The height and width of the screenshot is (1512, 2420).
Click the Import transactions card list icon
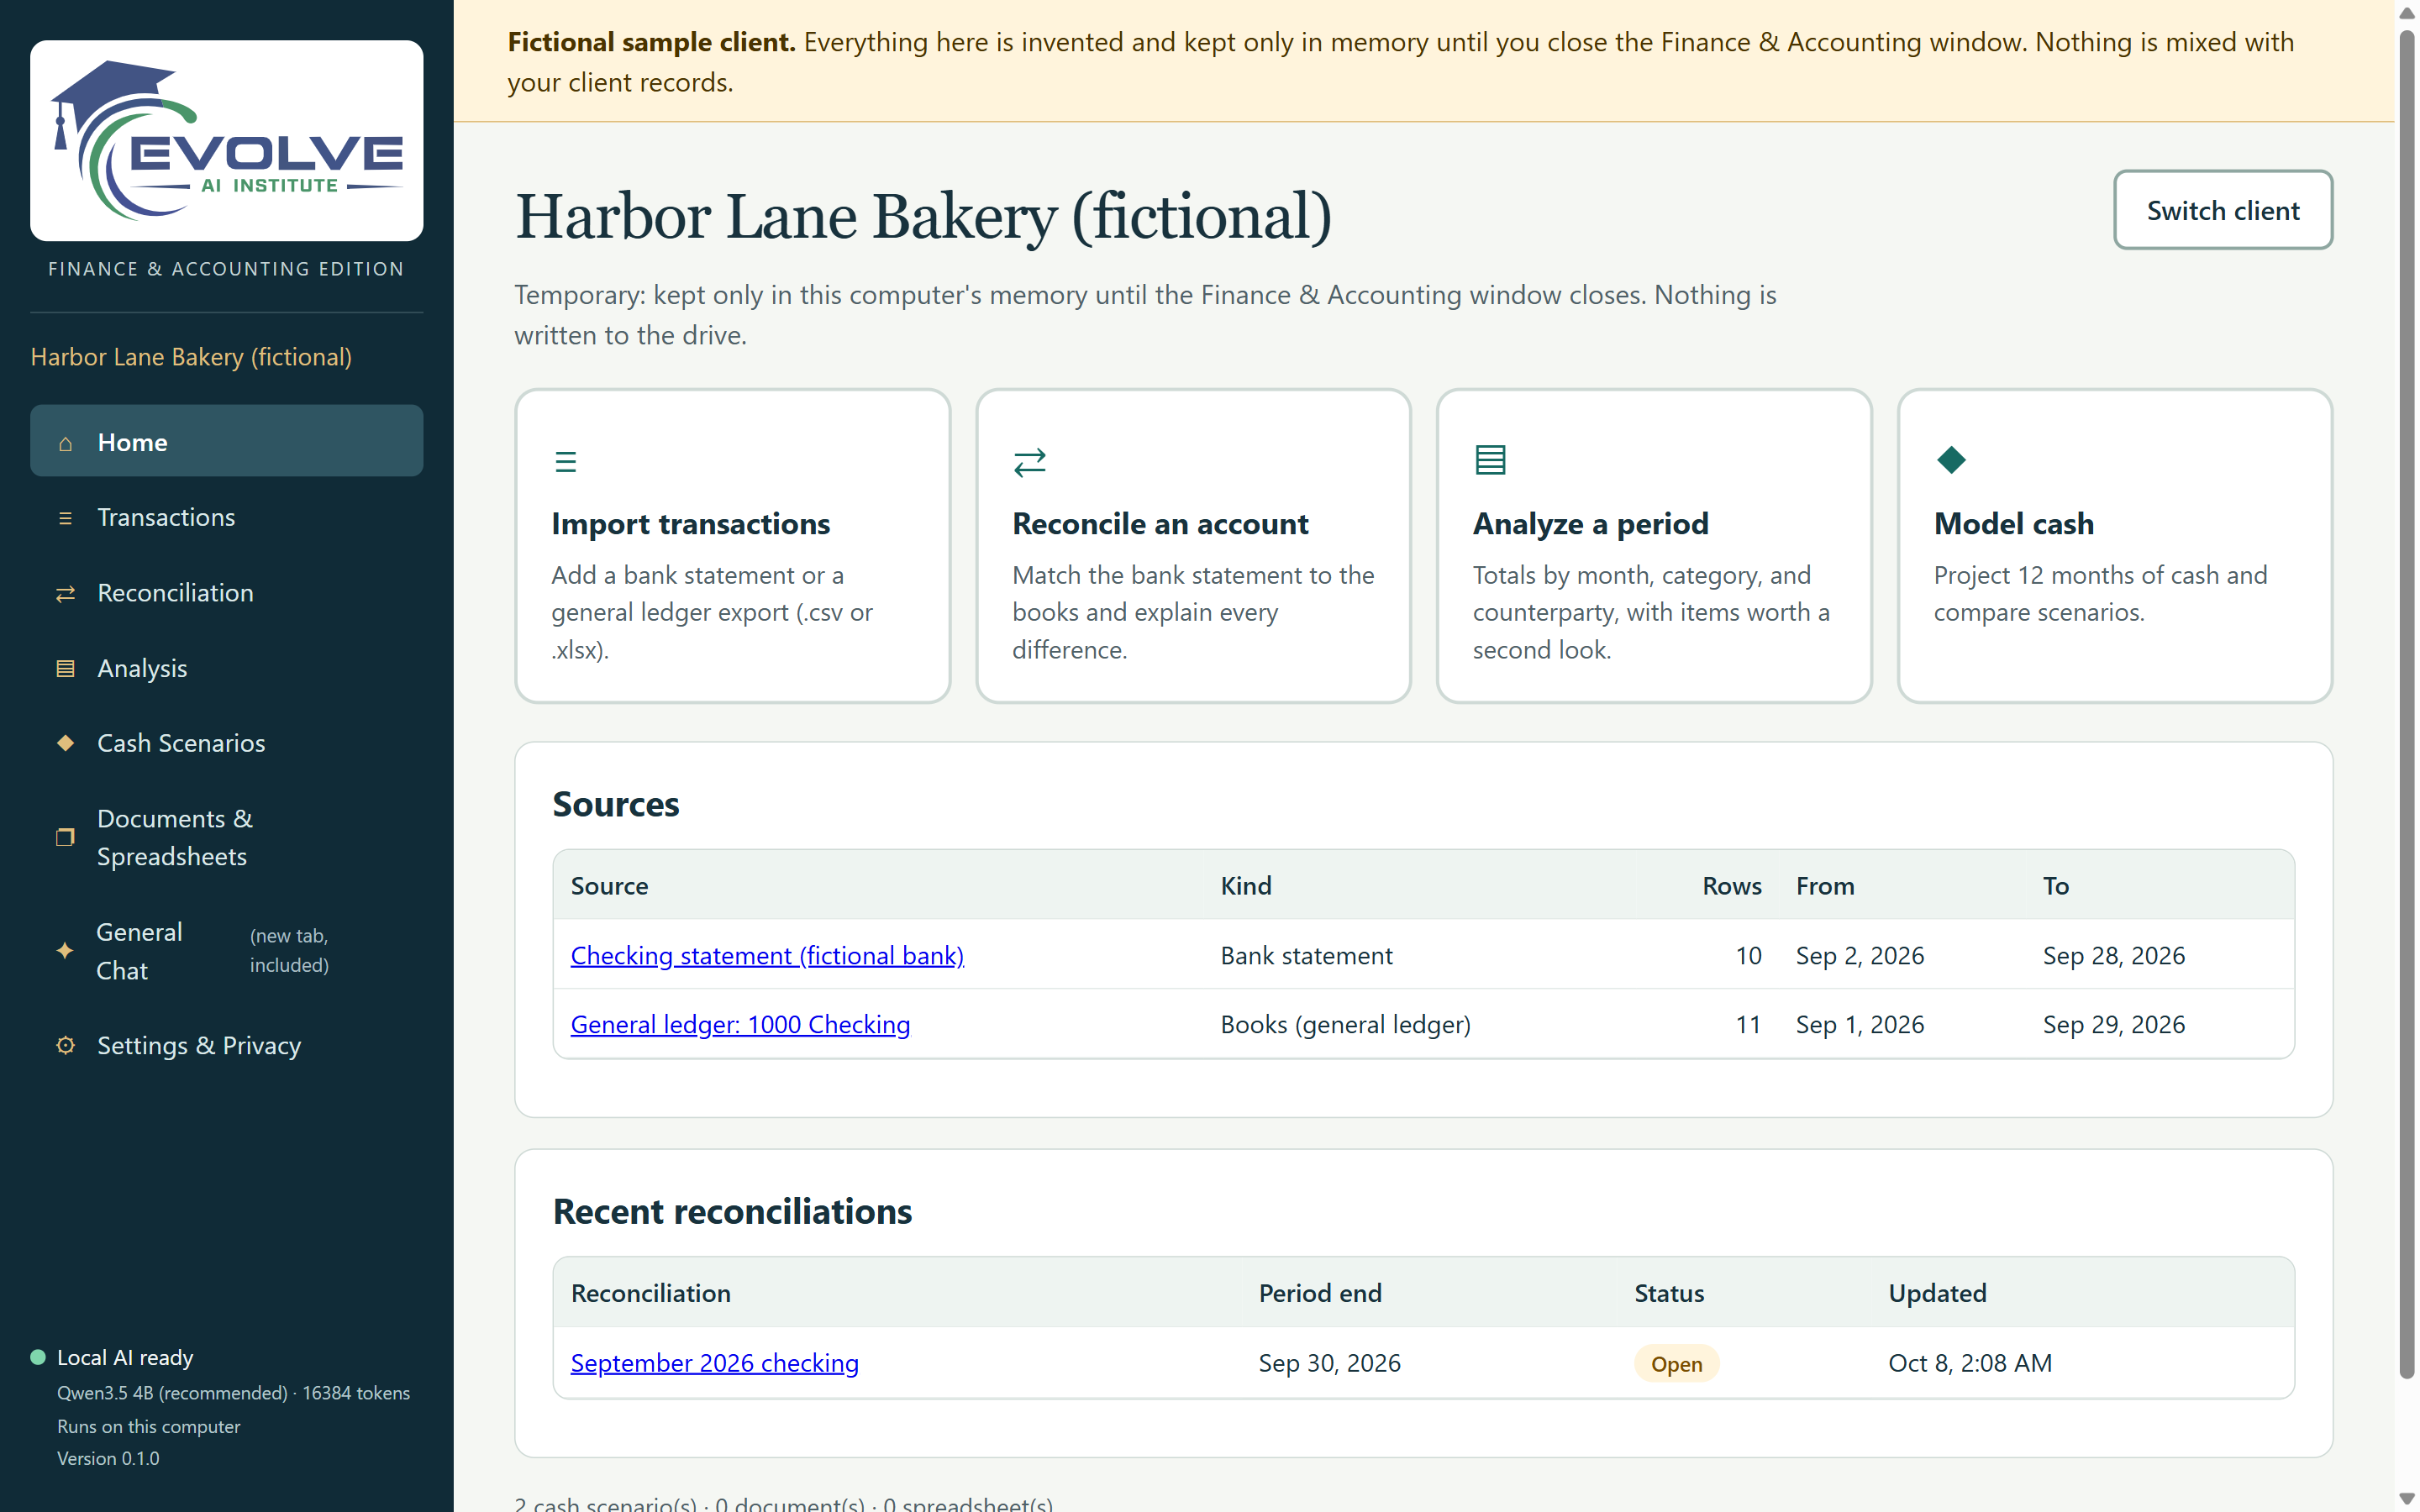coord(566,461)
